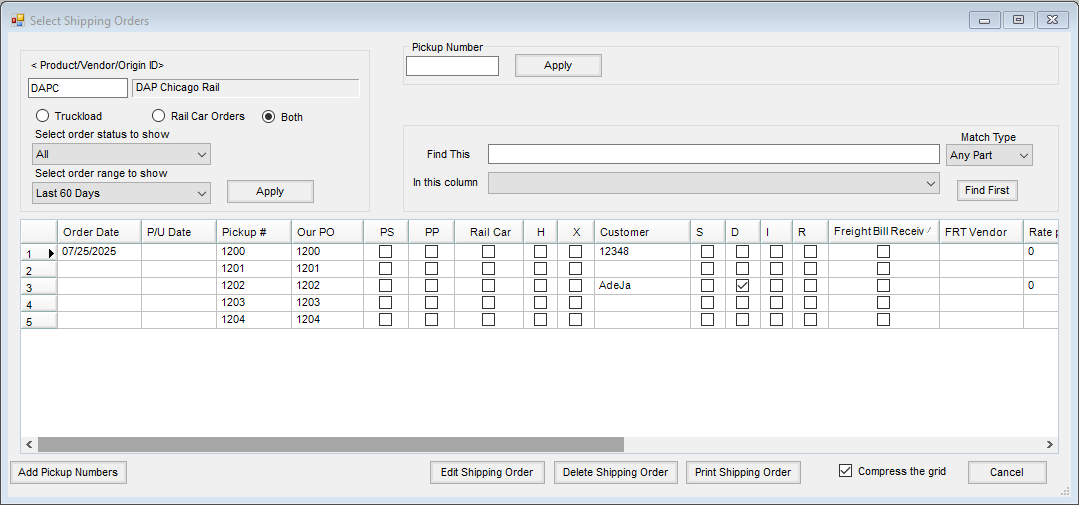Click the FRT Vendor column header
This screenshot has height=505, width=1079.
[x=981, y=232]
